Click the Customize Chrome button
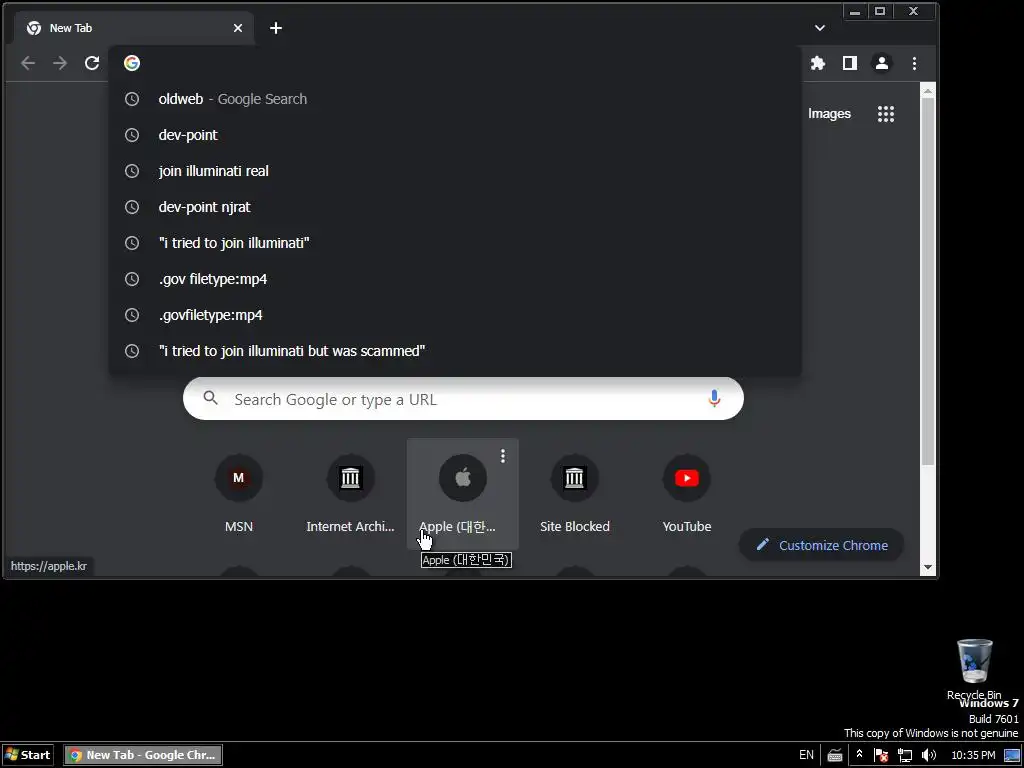The image size is (1024, 768). [822, 545]
